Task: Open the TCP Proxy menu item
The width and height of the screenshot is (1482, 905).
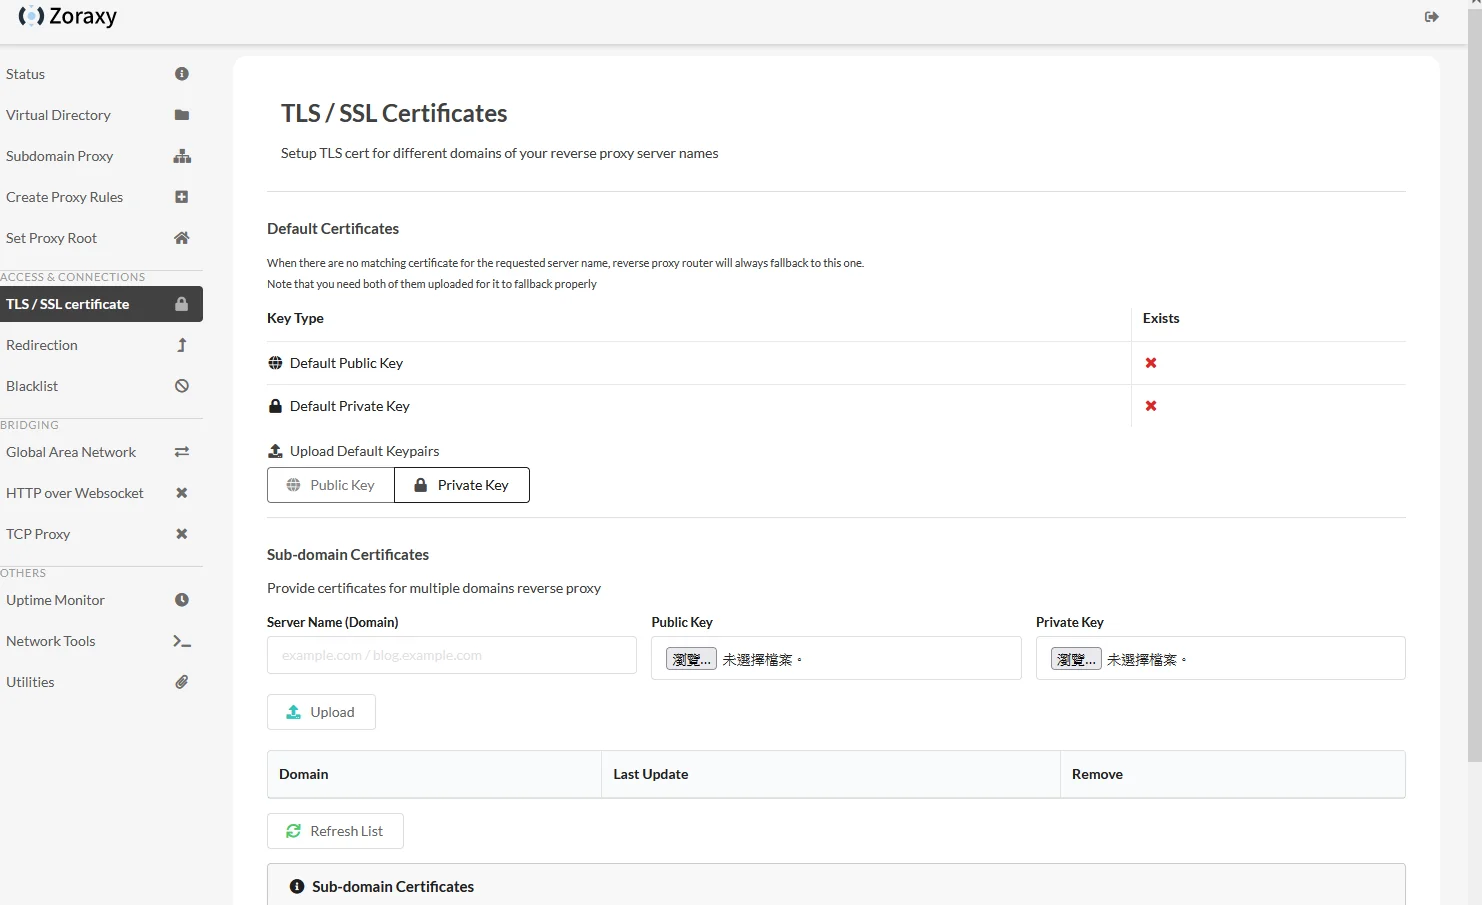Action: [x=101, y=534]
